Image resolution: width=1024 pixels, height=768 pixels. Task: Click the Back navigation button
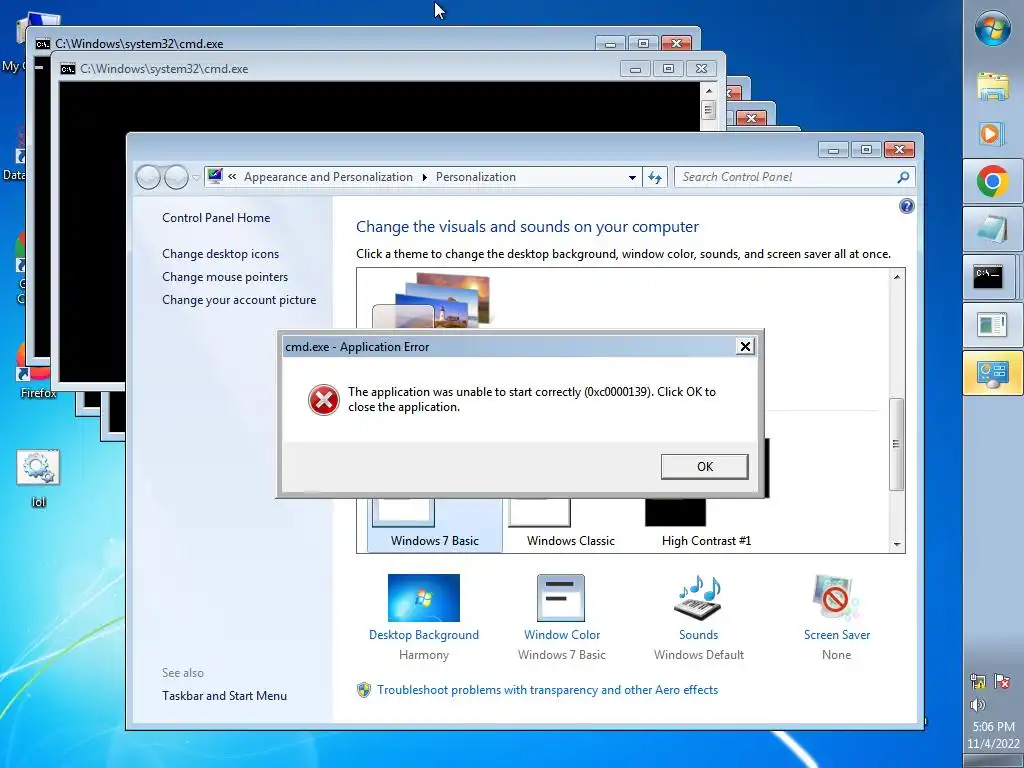click(x=148, y=177)
